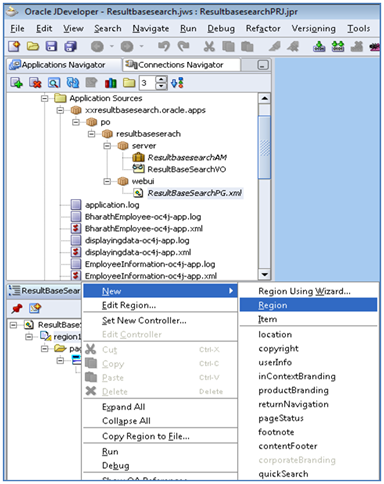Click the navigator scrollbar down arrow
The image size is (384, 484).
pos(264,275)
